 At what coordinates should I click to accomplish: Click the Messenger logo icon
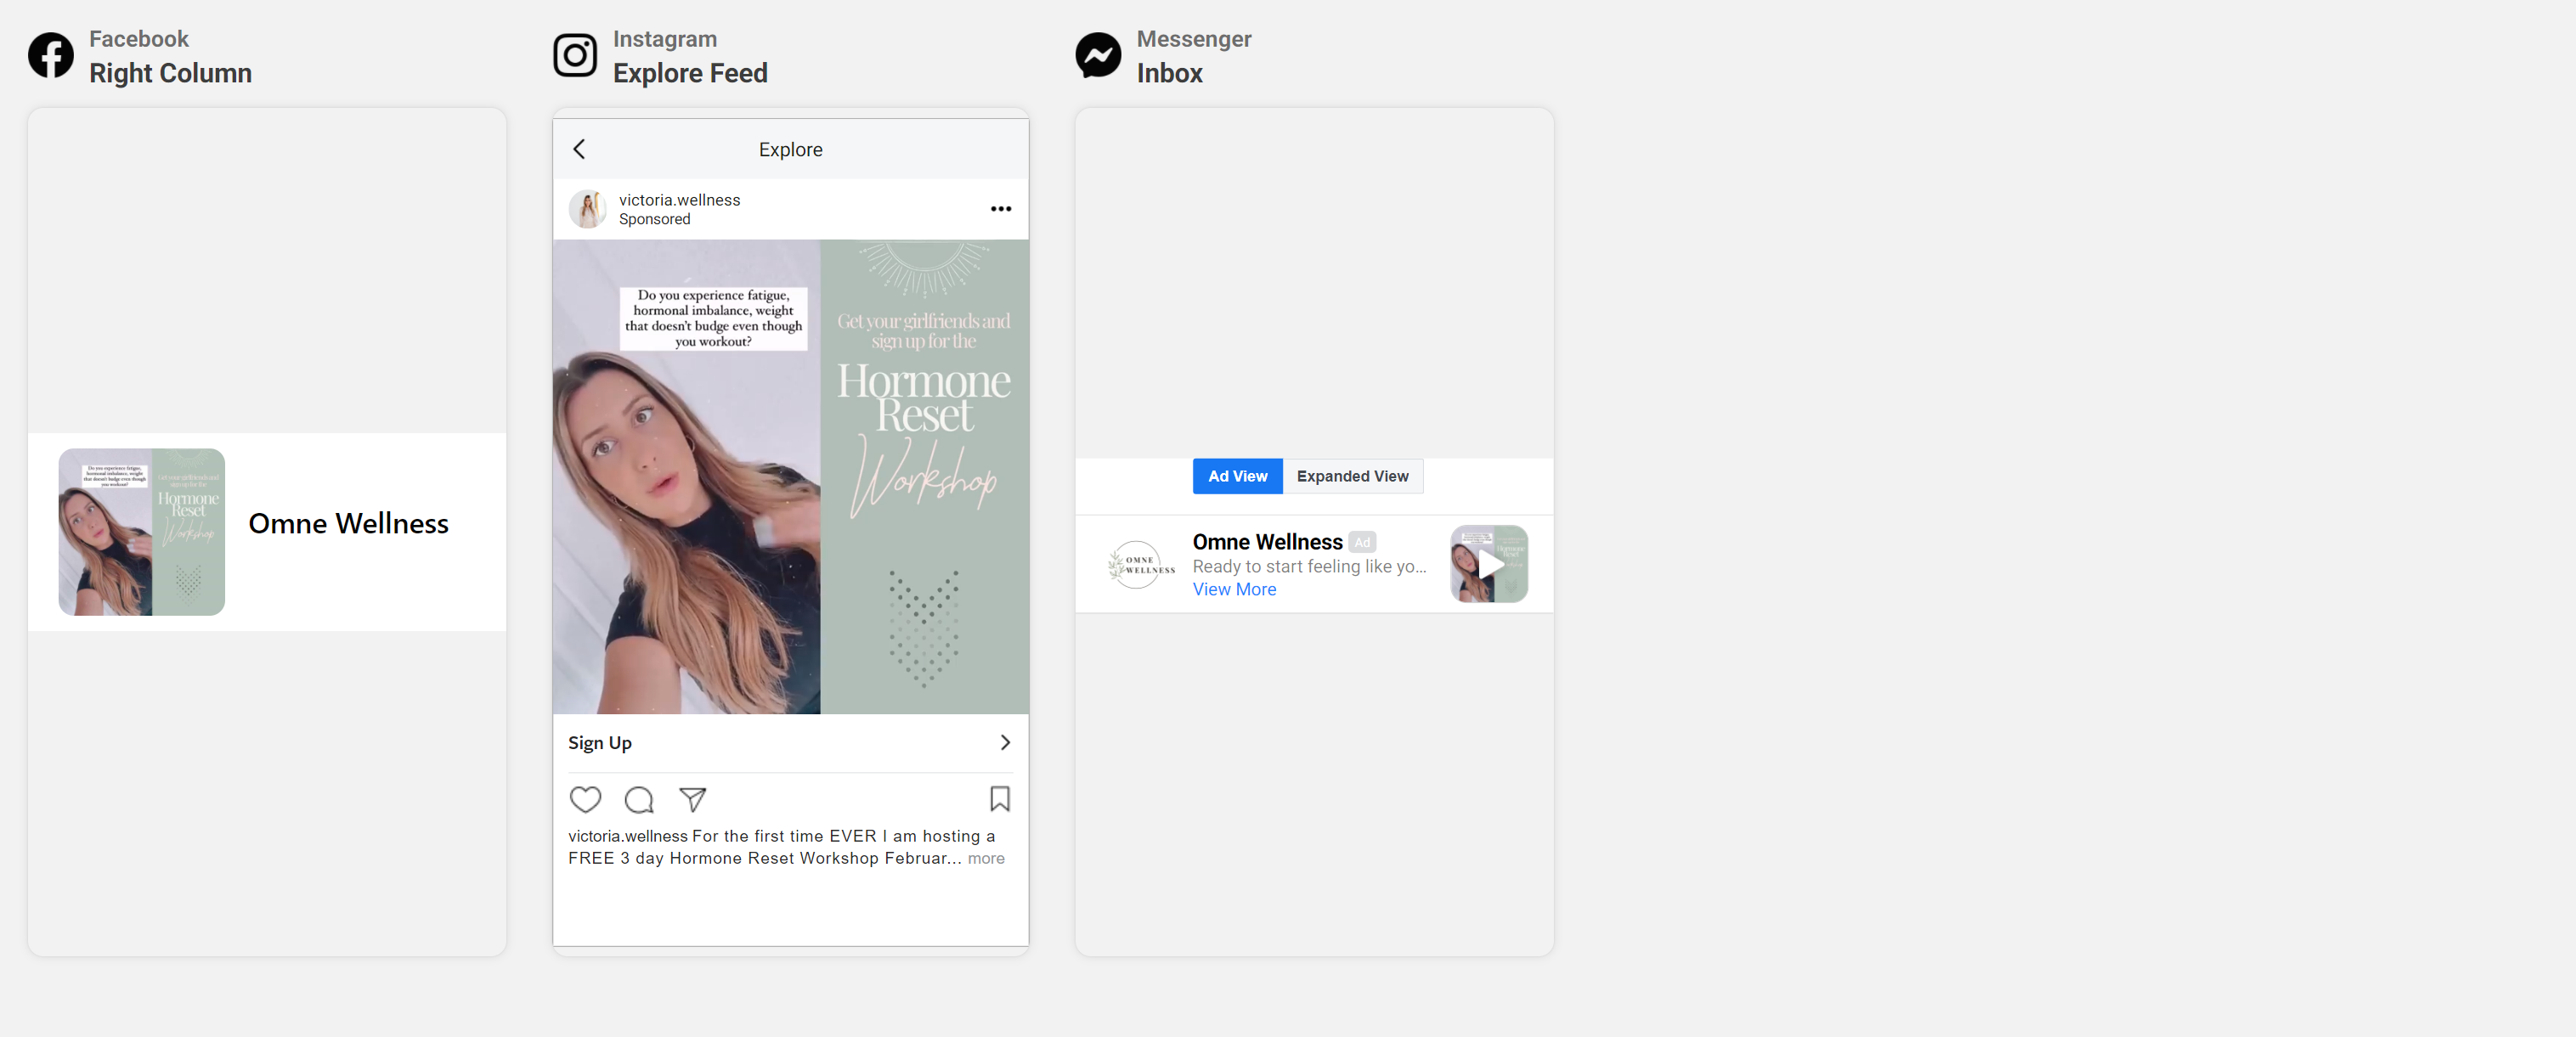click(1098, 55)
